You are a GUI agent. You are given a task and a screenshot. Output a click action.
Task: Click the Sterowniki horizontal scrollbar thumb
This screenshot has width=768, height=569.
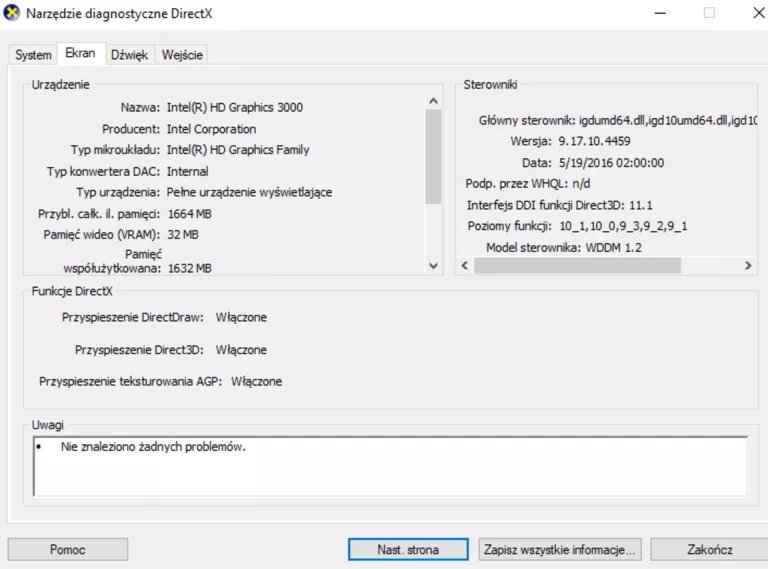tap(577, 265)
